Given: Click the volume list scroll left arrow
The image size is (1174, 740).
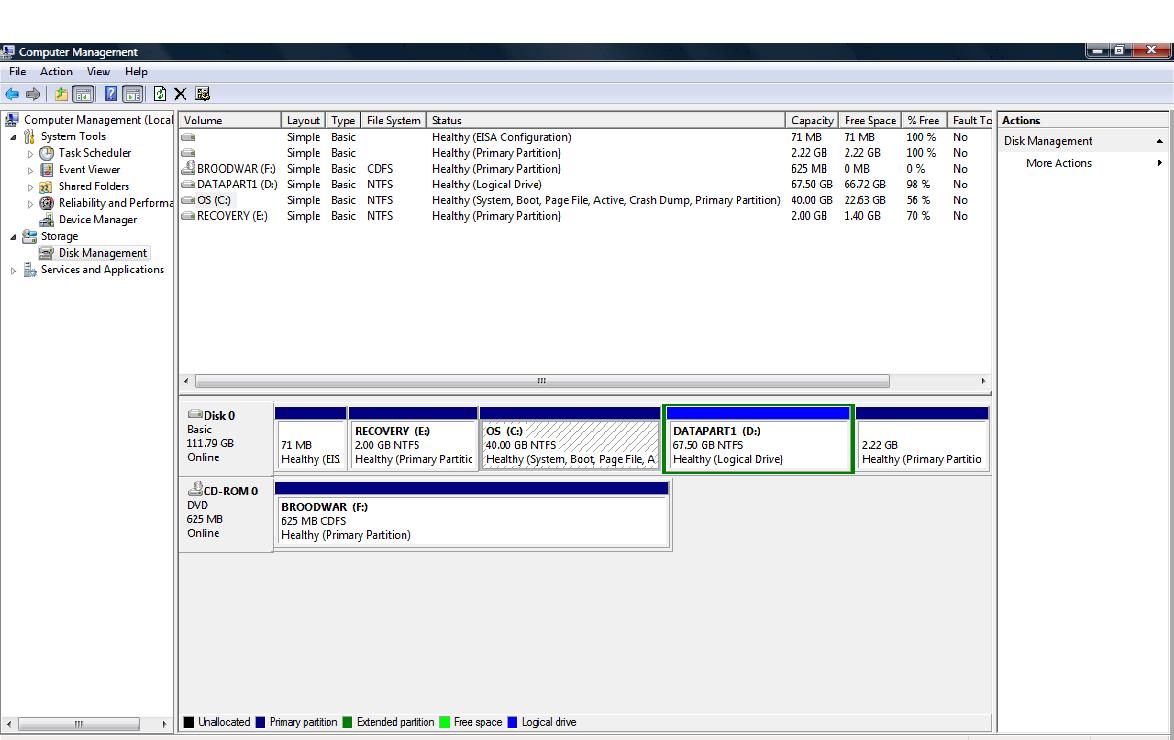Looking at the screenshot, I should [186, 381].
